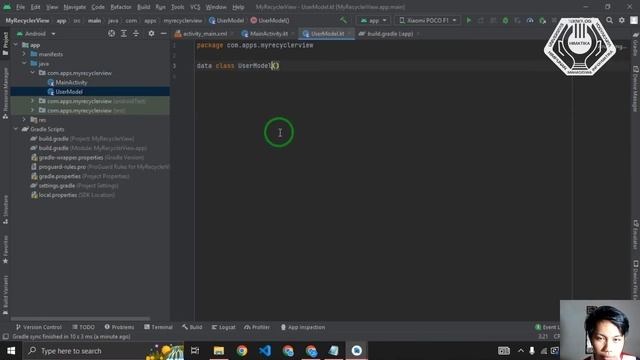Click the Apply Changes and Restart Activity icon
Screen dimensions: 640x360
pyautogui.click(x=481, y=20)
